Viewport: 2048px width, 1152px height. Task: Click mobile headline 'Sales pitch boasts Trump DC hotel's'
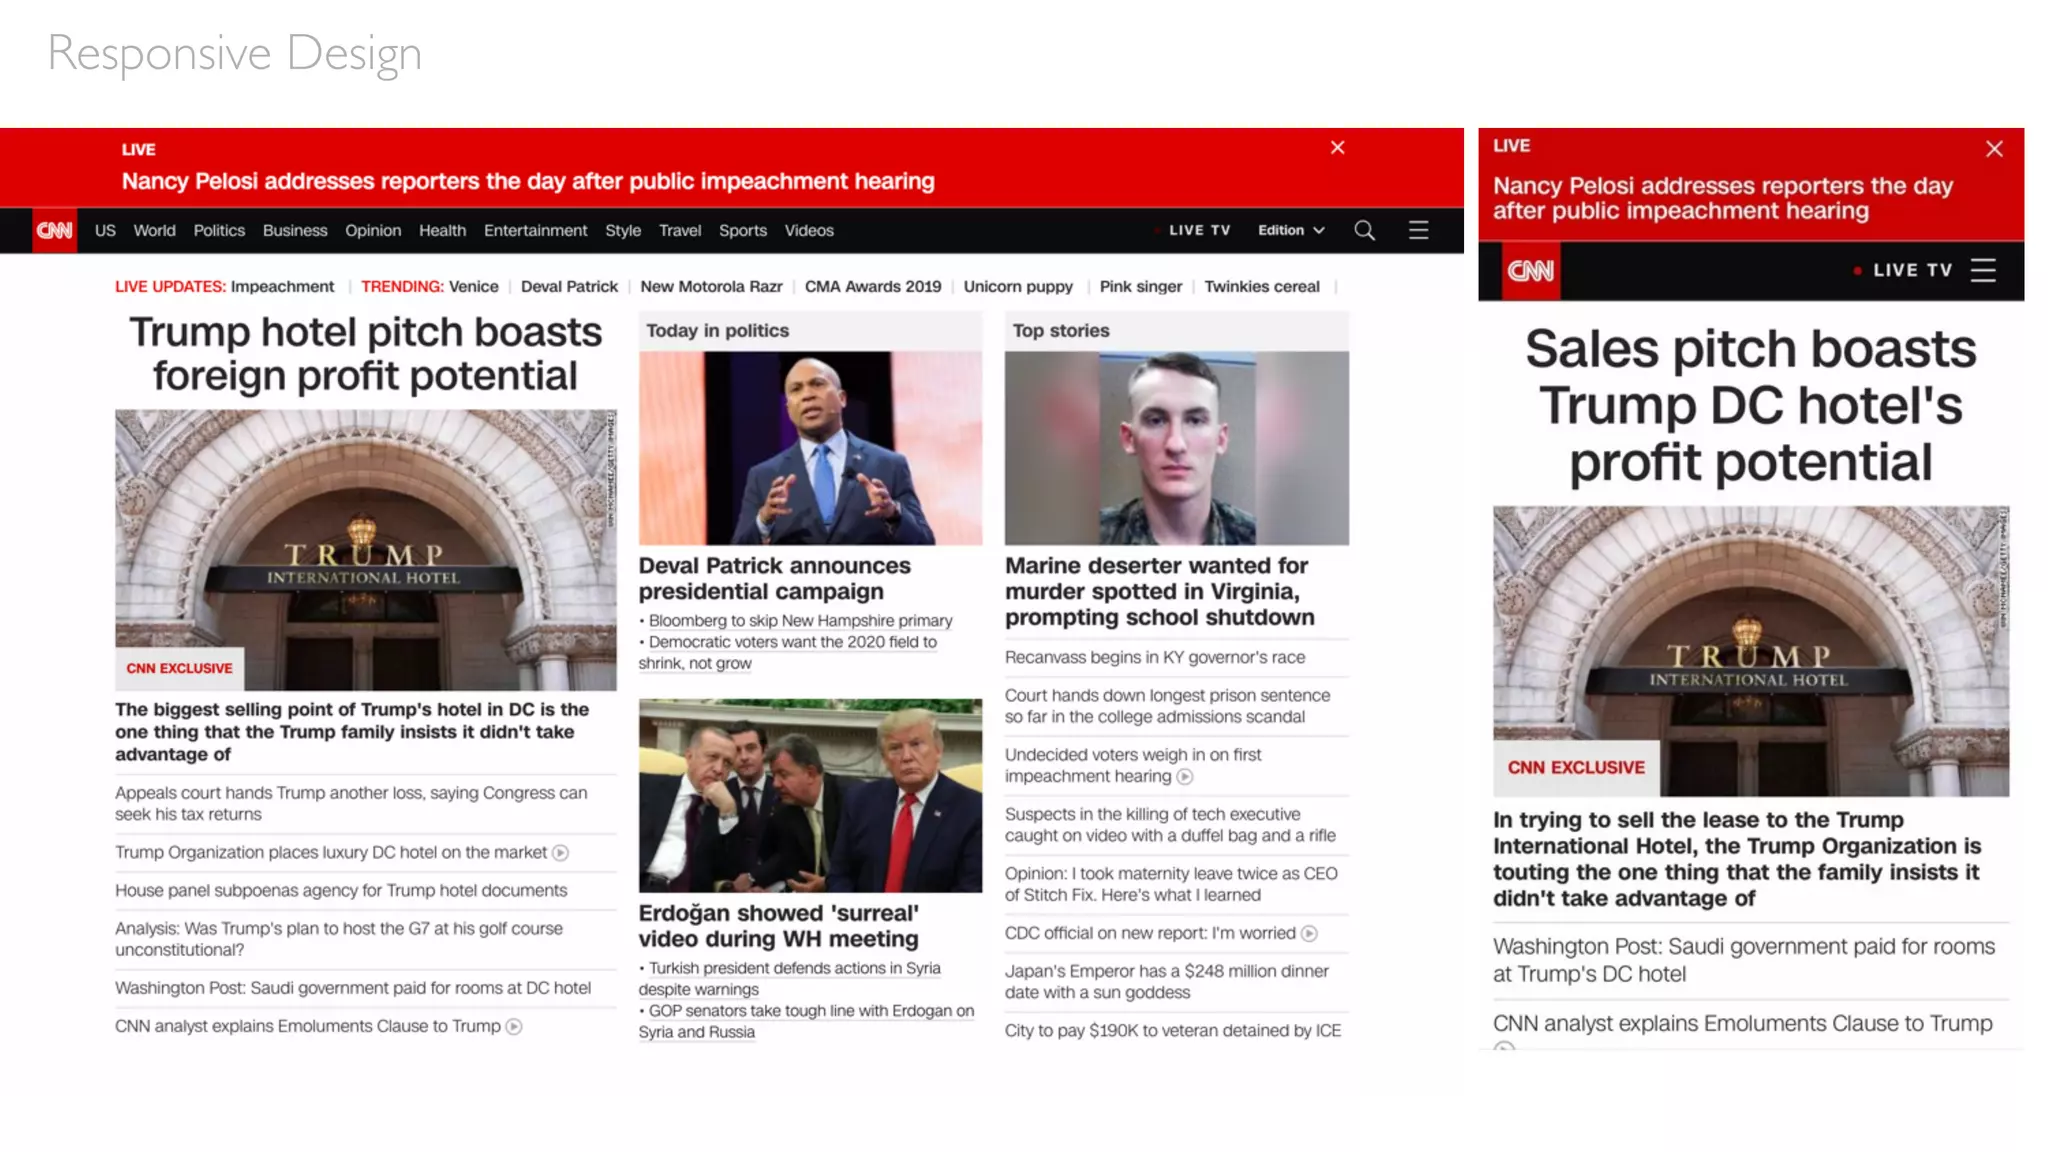(1750, 405)
